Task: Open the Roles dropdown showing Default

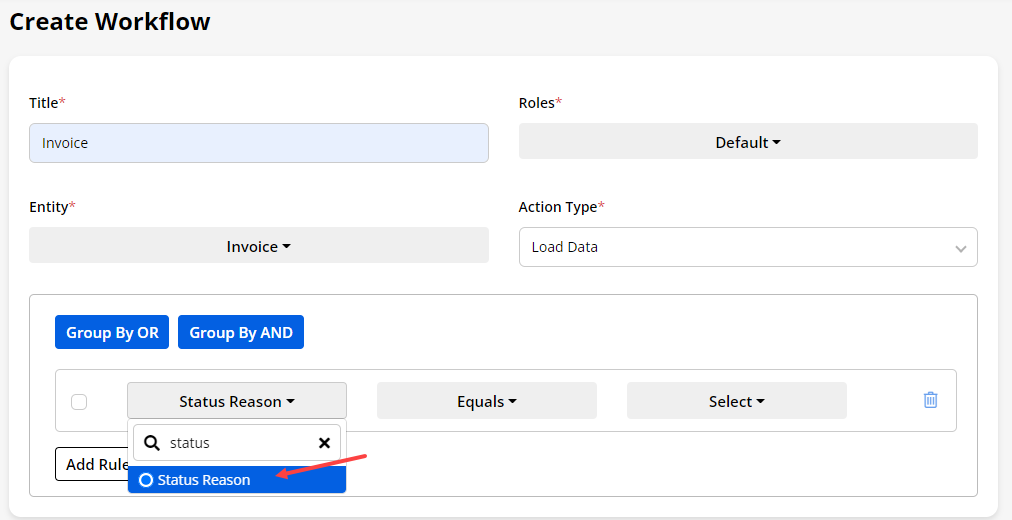Action: pyautogui.click(x=747, y=142)
